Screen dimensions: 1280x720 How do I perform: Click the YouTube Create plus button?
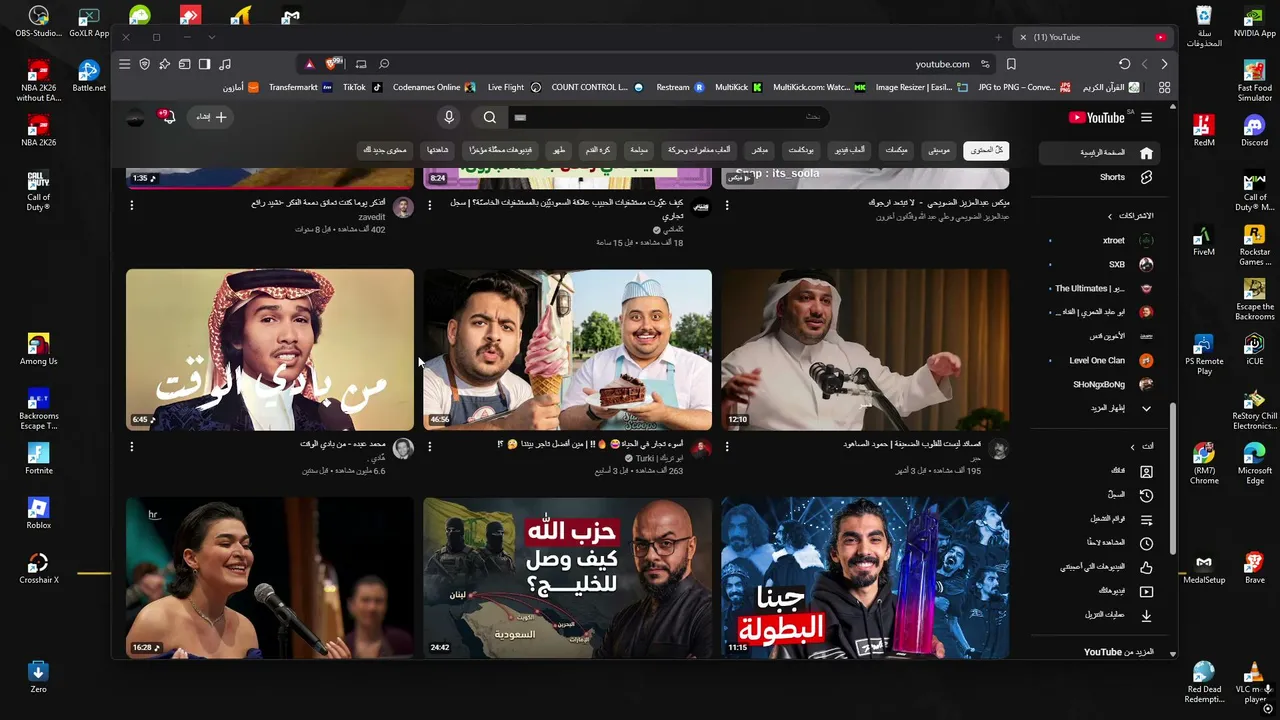(211, 117)
